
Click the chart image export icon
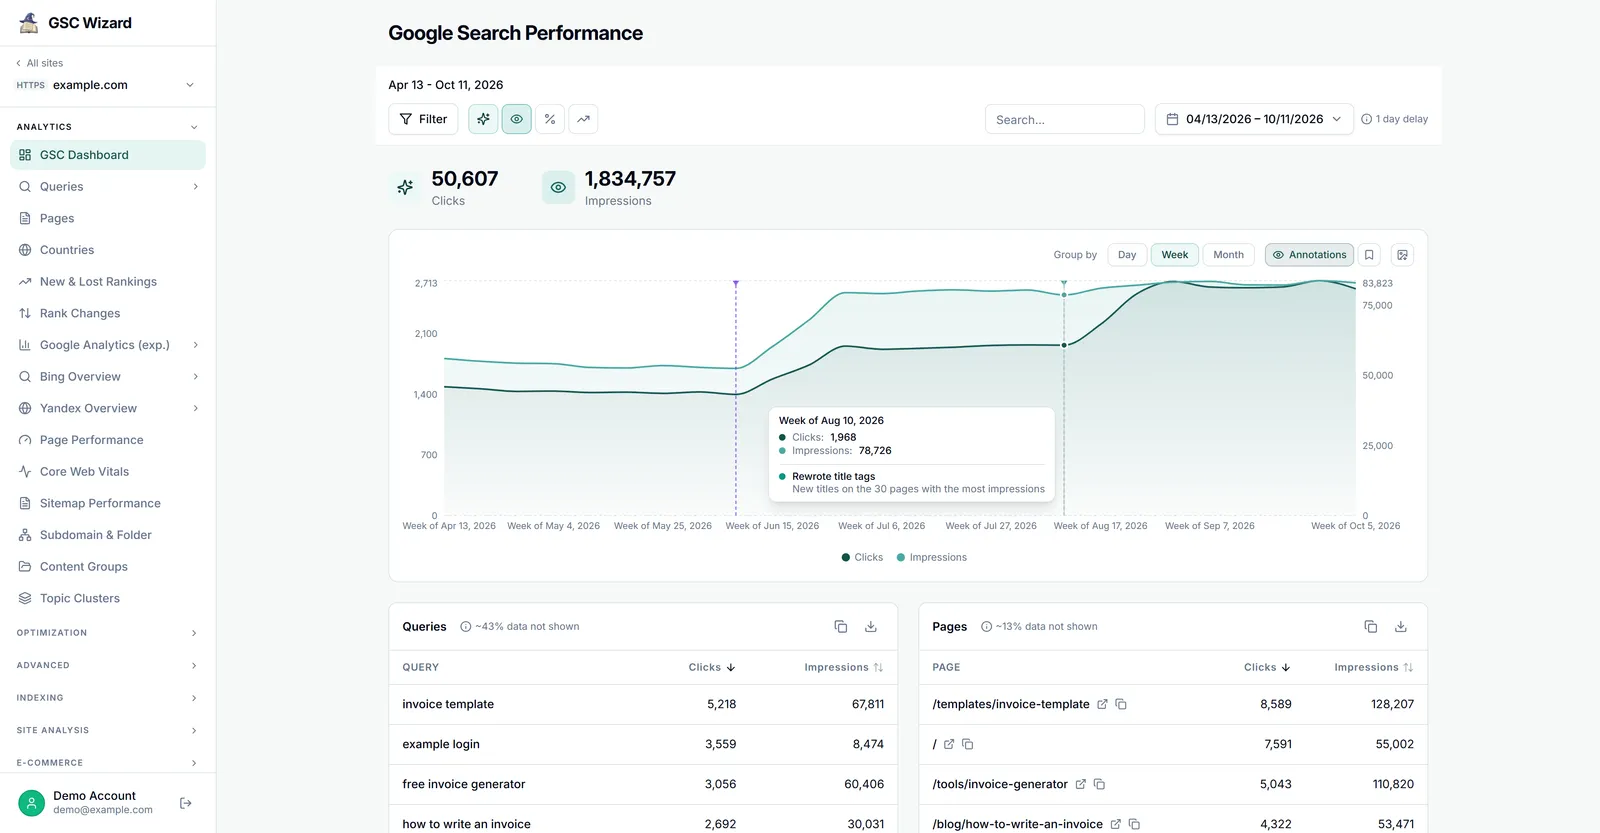tap(1402, 255)
